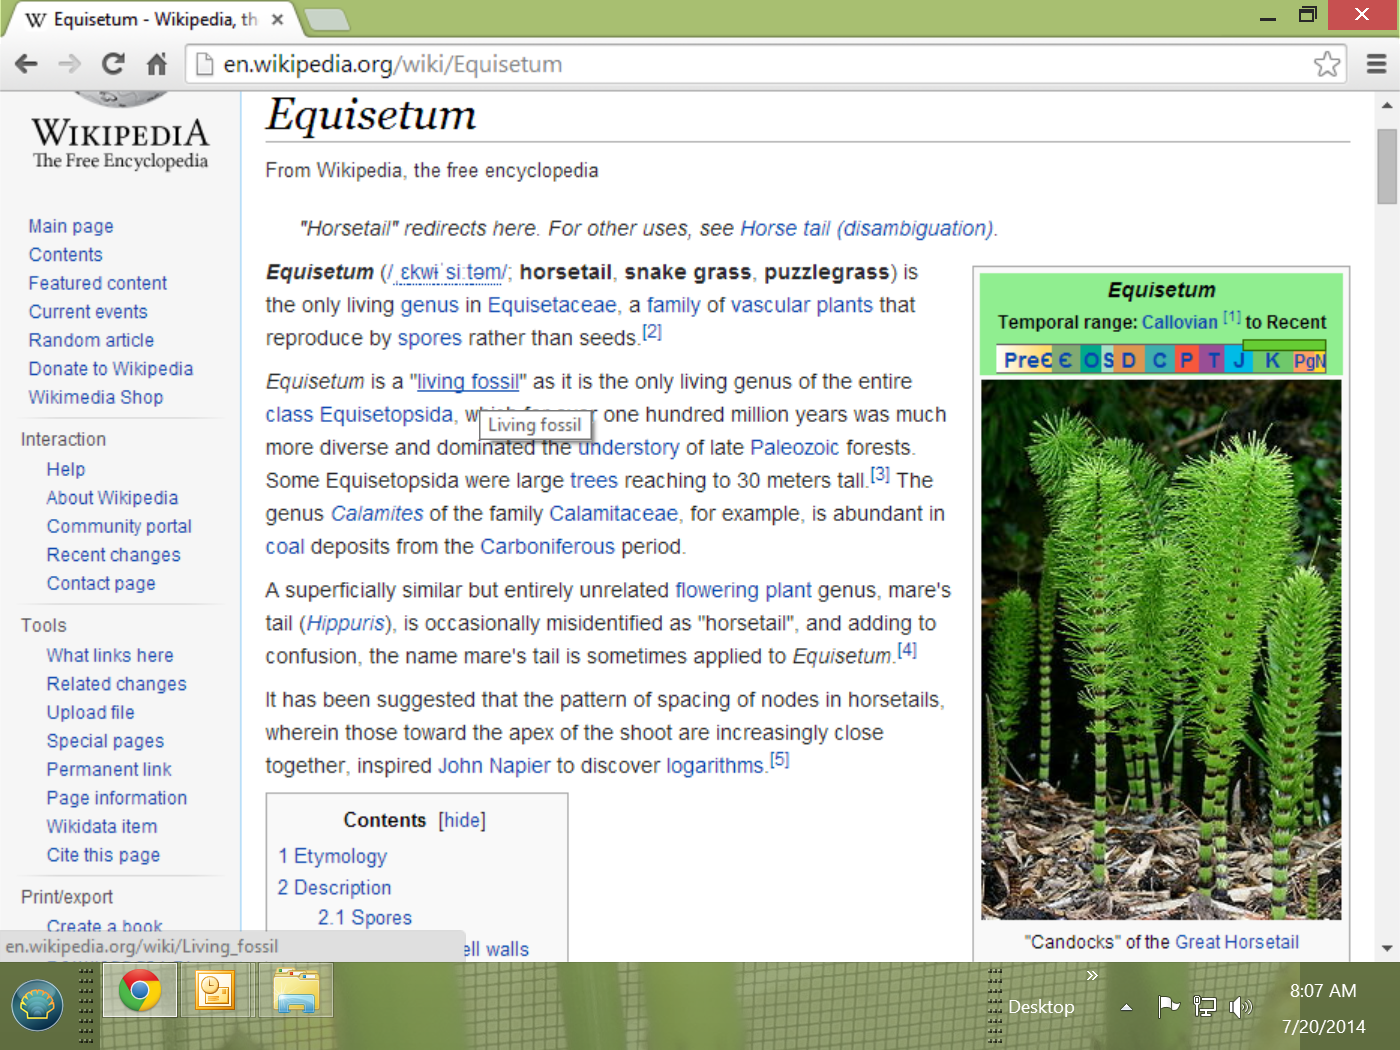The image size is (1400, 1050).
Task: Open the Wikidata item
Action: [x=102, y=826]
